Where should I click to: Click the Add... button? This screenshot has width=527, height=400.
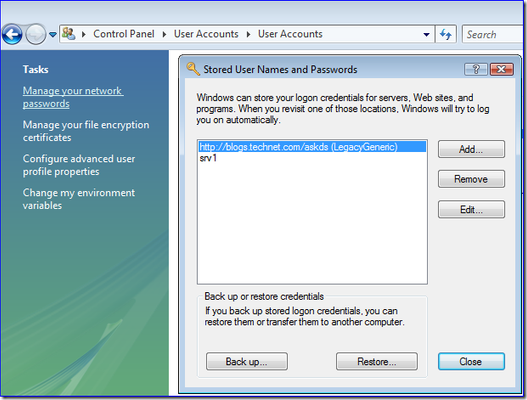(x=471, y=149)
